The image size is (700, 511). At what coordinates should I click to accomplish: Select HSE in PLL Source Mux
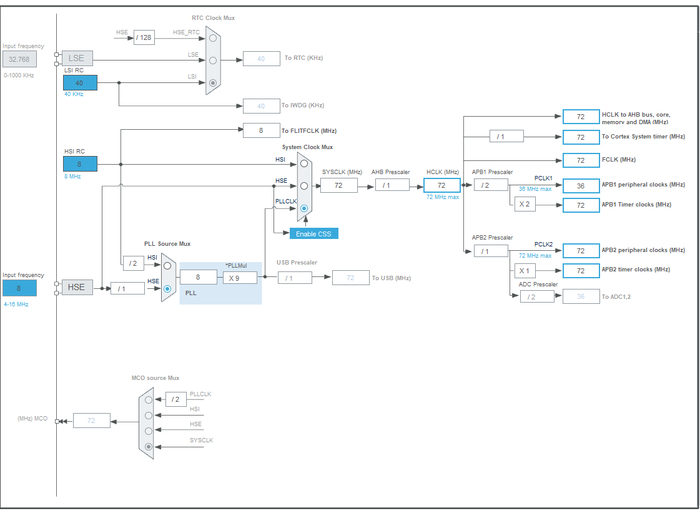coord(167,289)
